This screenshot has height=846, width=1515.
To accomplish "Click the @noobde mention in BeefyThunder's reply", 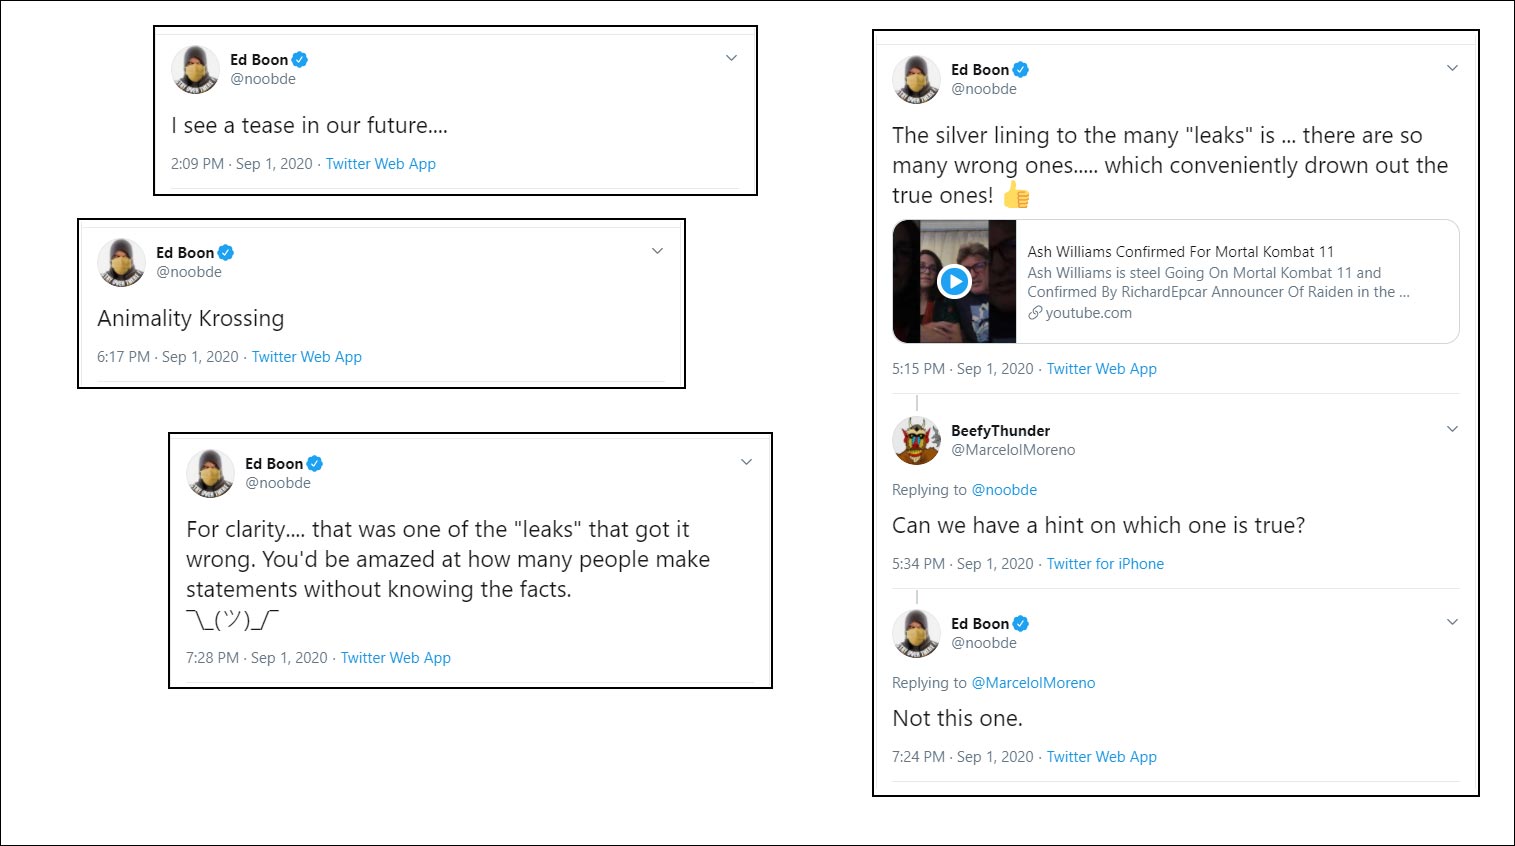I will (1004, 489).
